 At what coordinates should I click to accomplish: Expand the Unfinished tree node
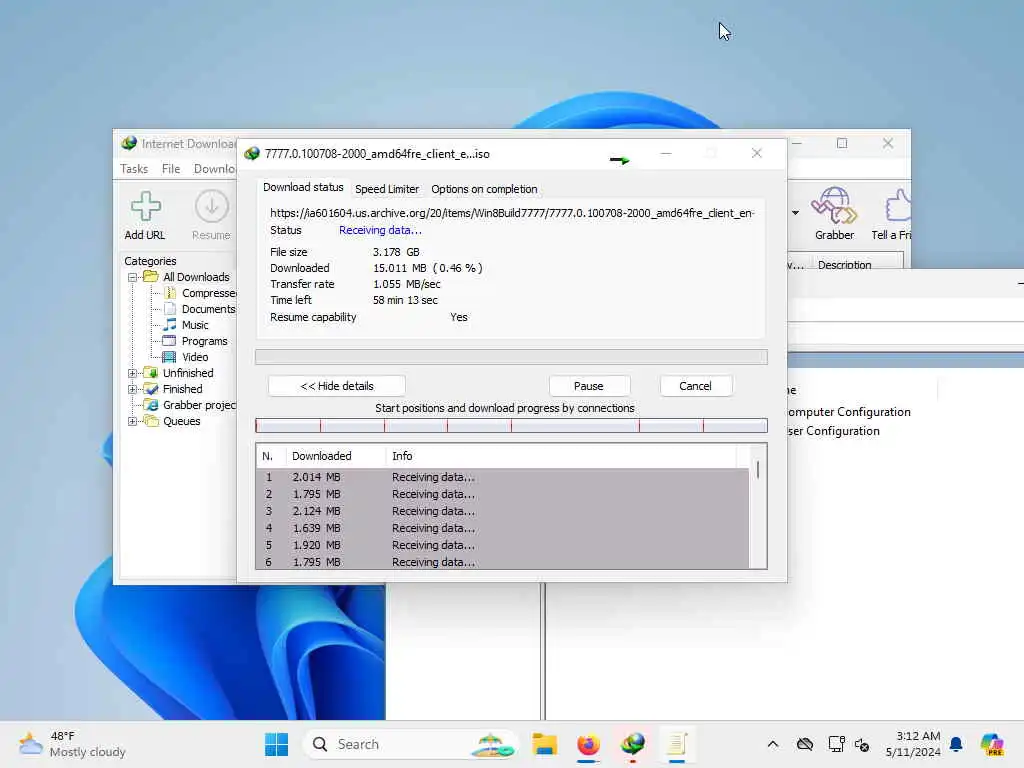[133, 373]
